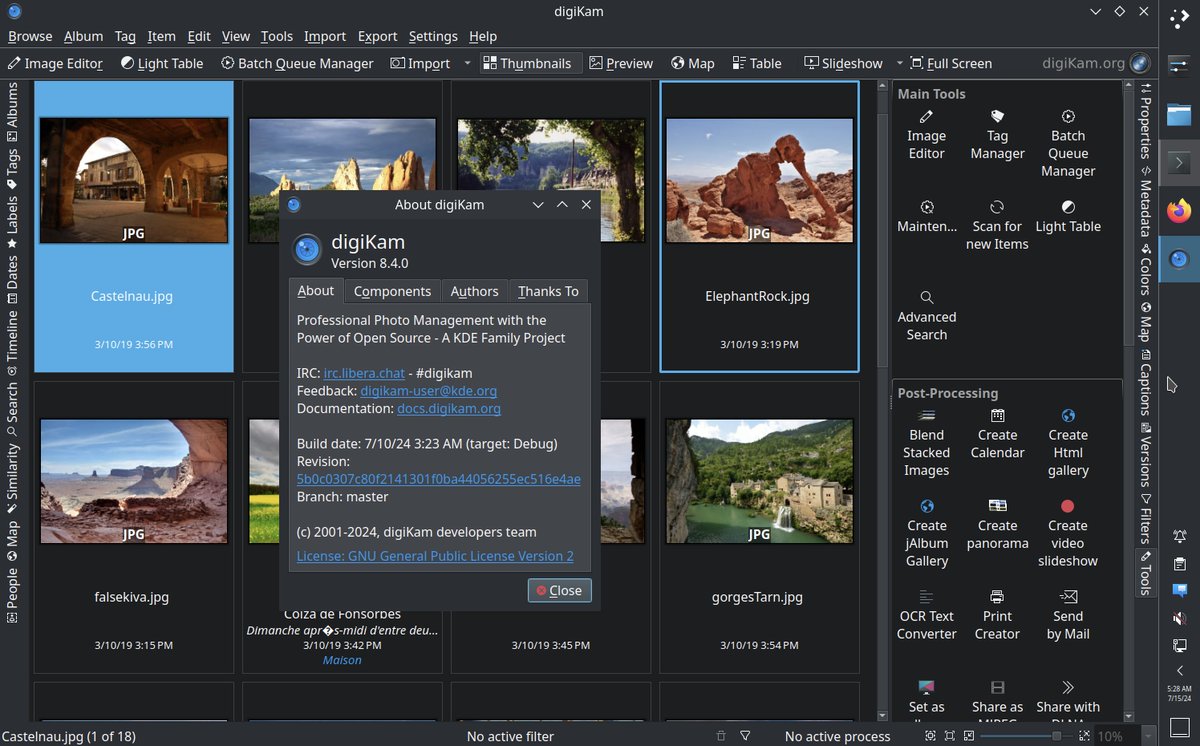The height and width of the screenshot is (746, 1200).
Task: Open the Import dropdown arrow
Action: pyautogui.click(x=465, y=63)
